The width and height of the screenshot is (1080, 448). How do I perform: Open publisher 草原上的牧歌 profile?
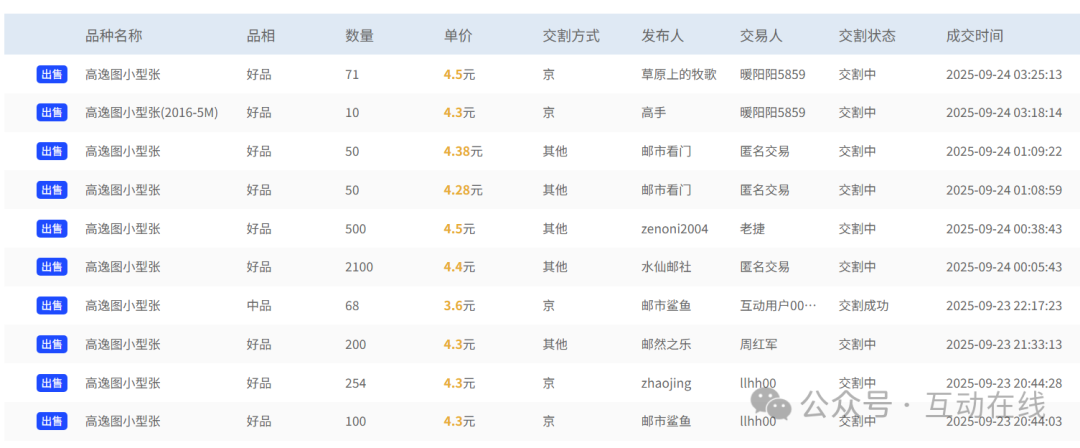pos(678,74)
